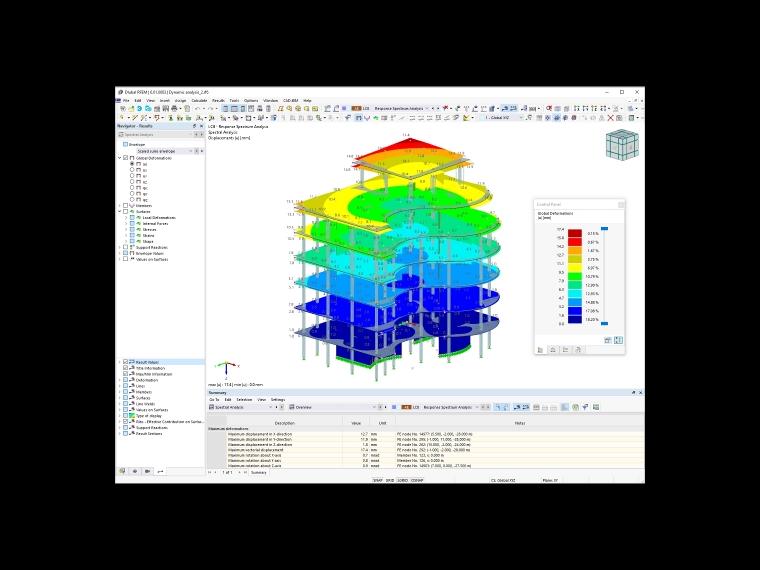
Task: Click the red X icon in second toolbar
Action: [x=610, y=118]
